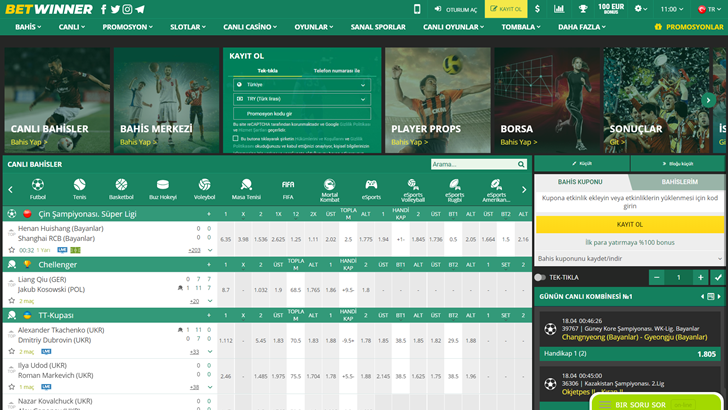Screen dimensions: 728x410
Task: Switch to BAHİS KUPONU tab
Action: (580, 182)
